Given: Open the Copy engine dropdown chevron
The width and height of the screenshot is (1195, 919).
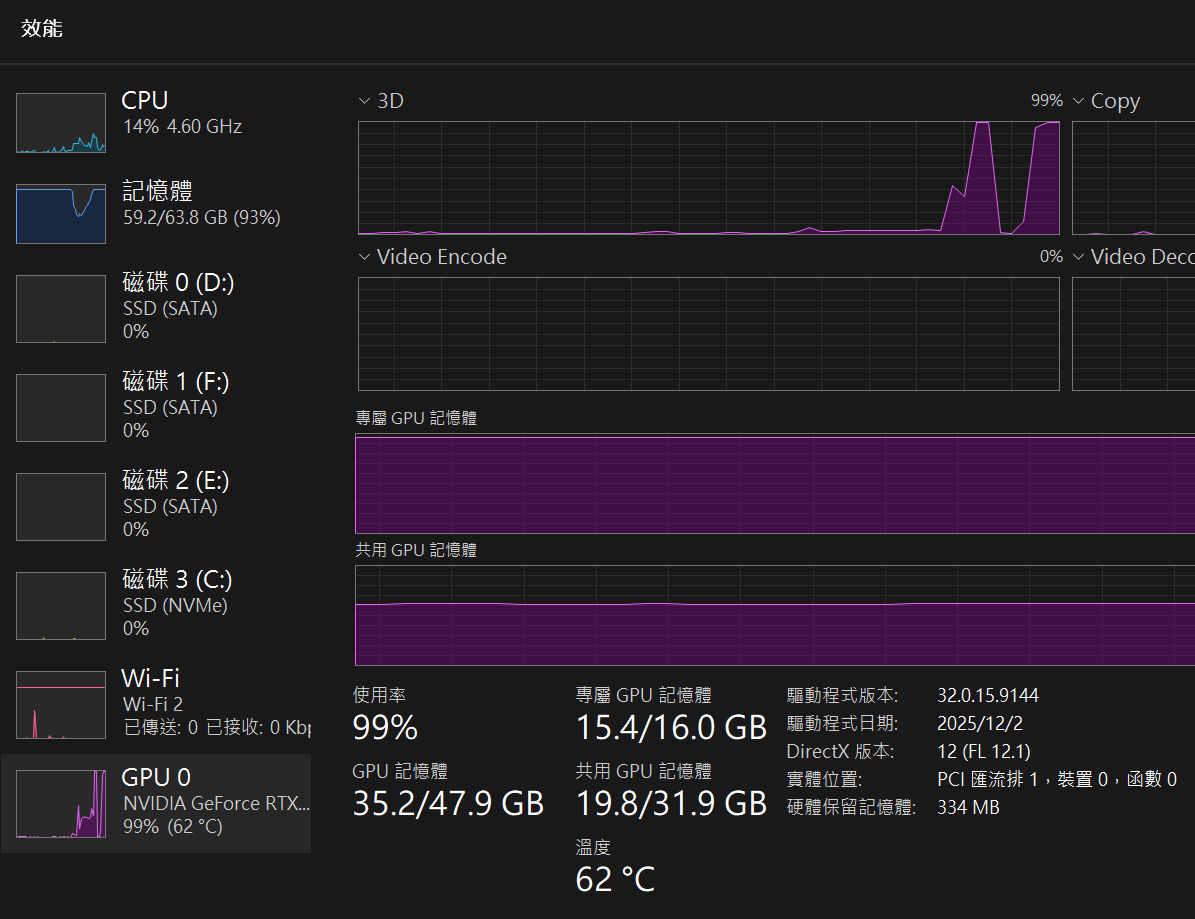Looking at the screenshot, I should click(x=1078, y=101).
